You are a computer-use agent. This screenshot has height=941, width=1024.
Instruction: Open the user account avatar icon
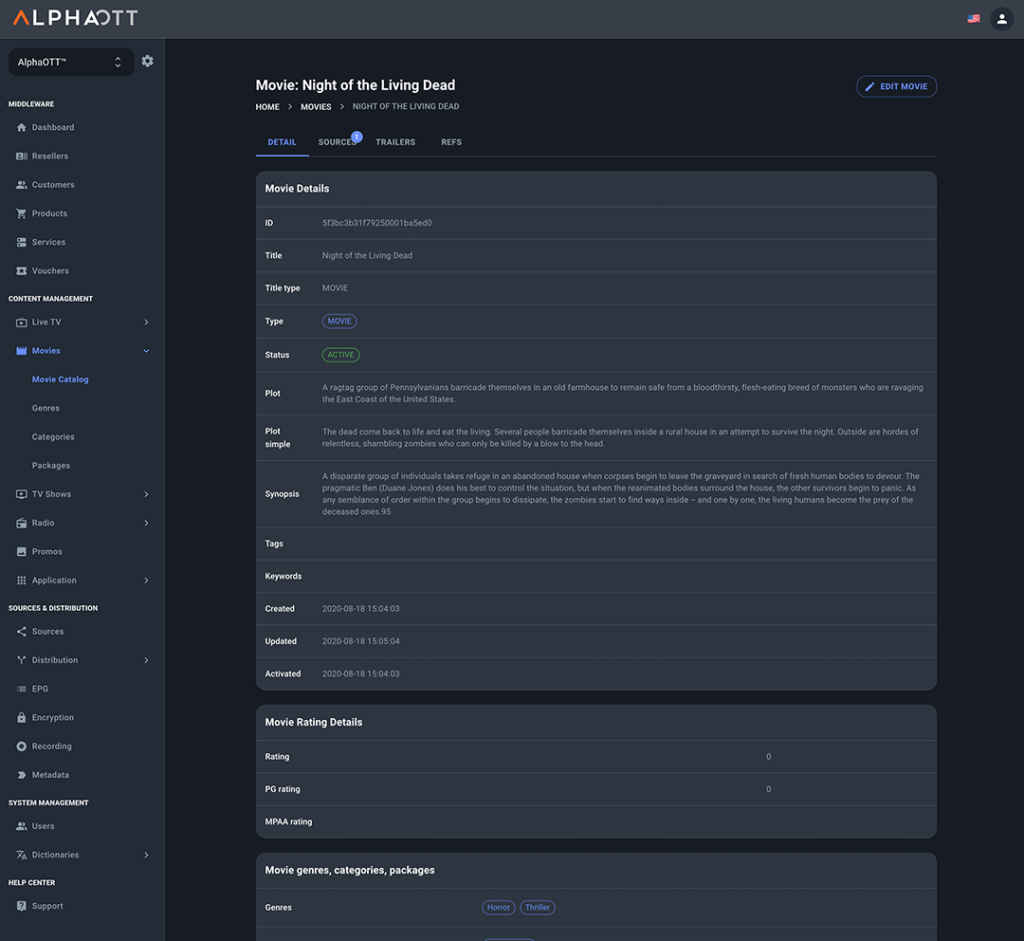click(1001, 19)
